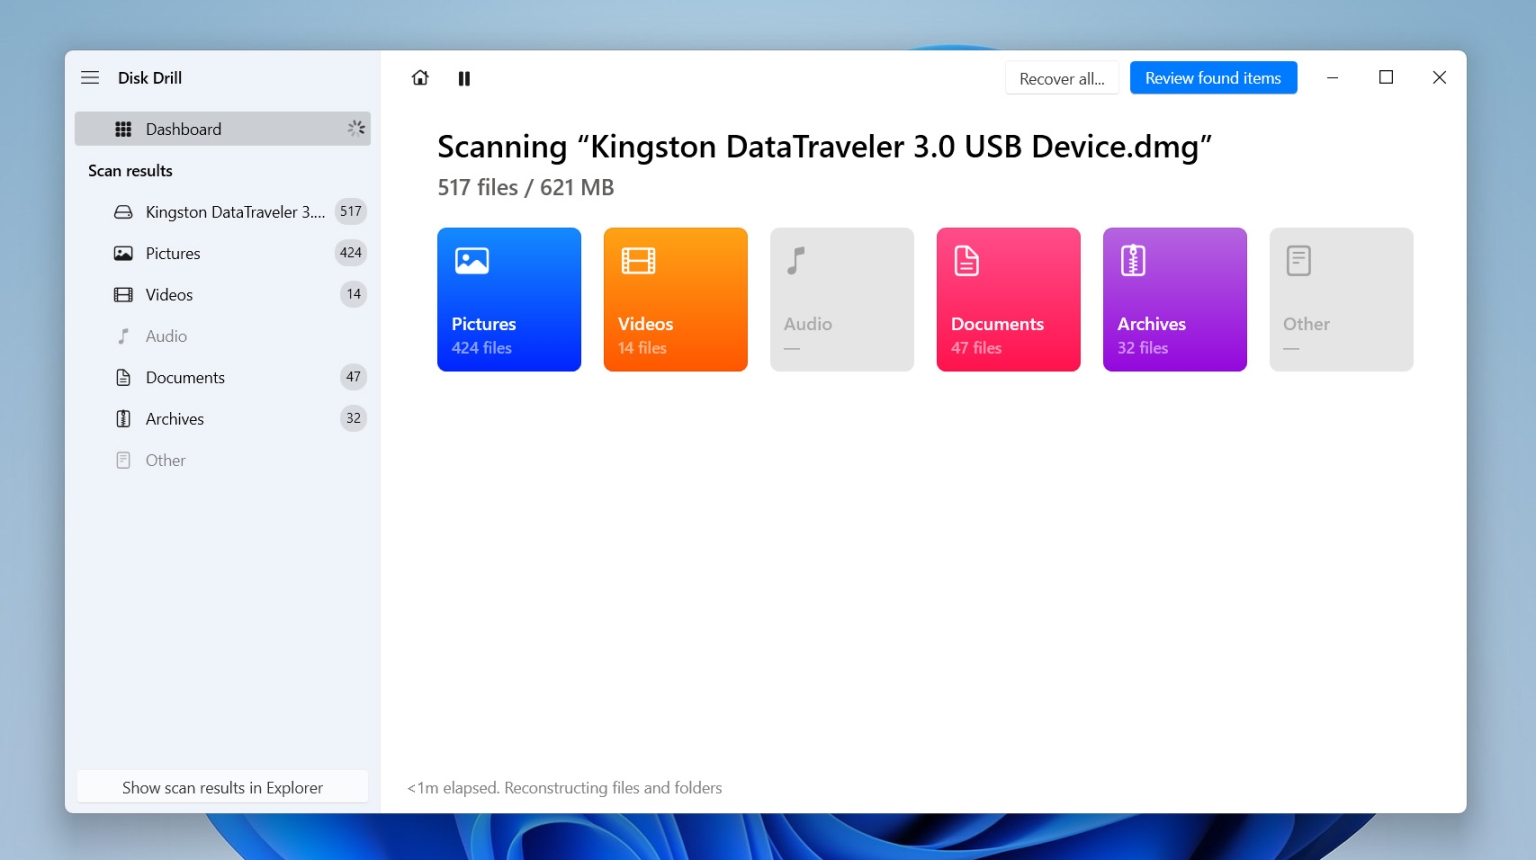Go to the home screen icon
Viewport: 1536px width, 860px height.
(x=420, y=78)
